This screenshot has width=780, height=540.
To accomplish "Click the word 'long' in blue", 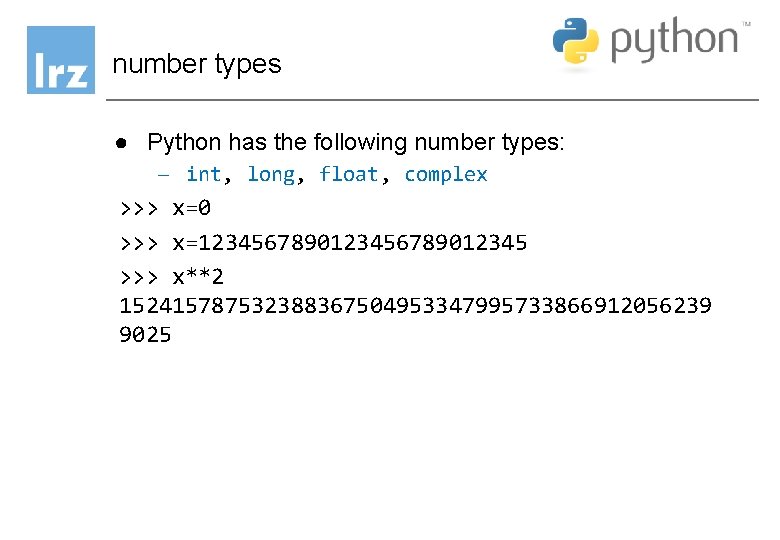I will [x=272, y=175].
